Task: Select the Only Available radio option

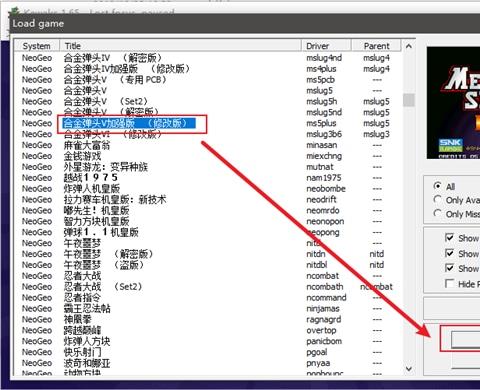Action: point(437,200)
